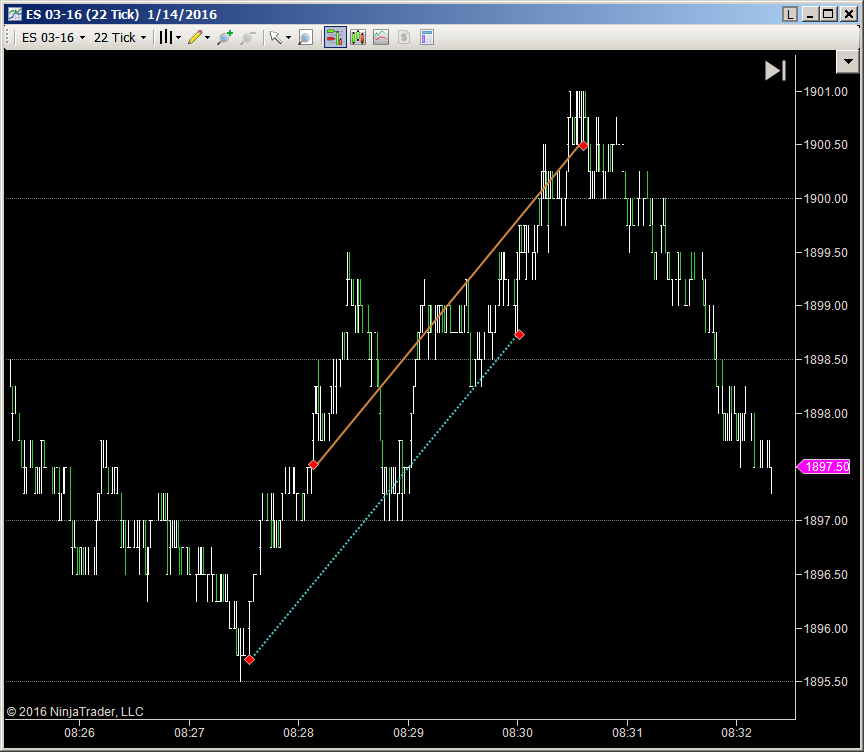This screenshot has width=864, height=752.
Task: Click the L link button in title bar
Action: click(790, 14)
